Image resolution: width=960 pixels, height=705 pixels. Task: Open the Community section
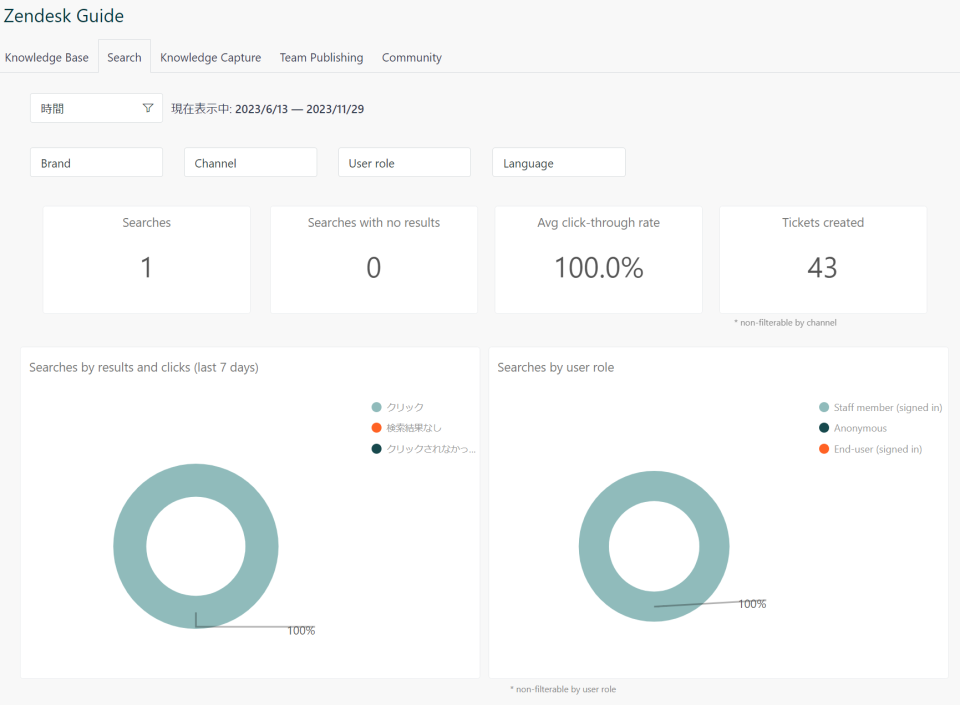(411, 57)
